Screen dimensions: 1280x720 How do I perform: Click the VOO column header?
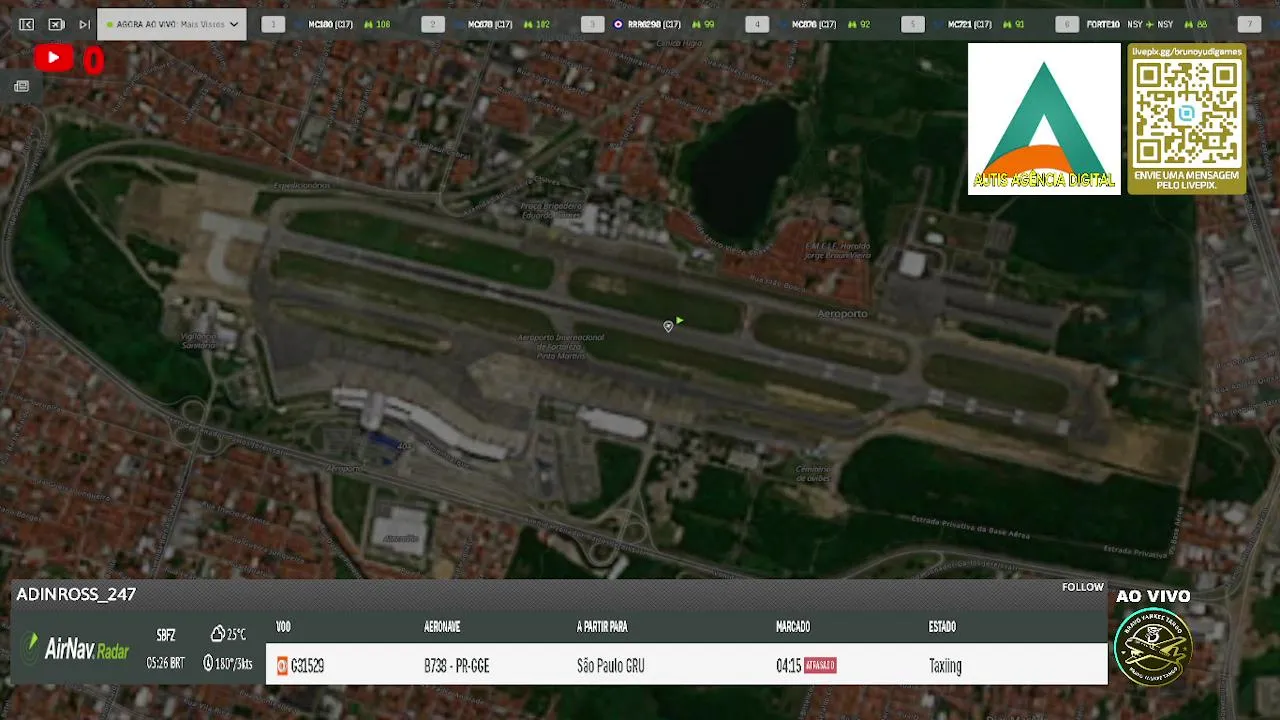[x=283, y=627]
